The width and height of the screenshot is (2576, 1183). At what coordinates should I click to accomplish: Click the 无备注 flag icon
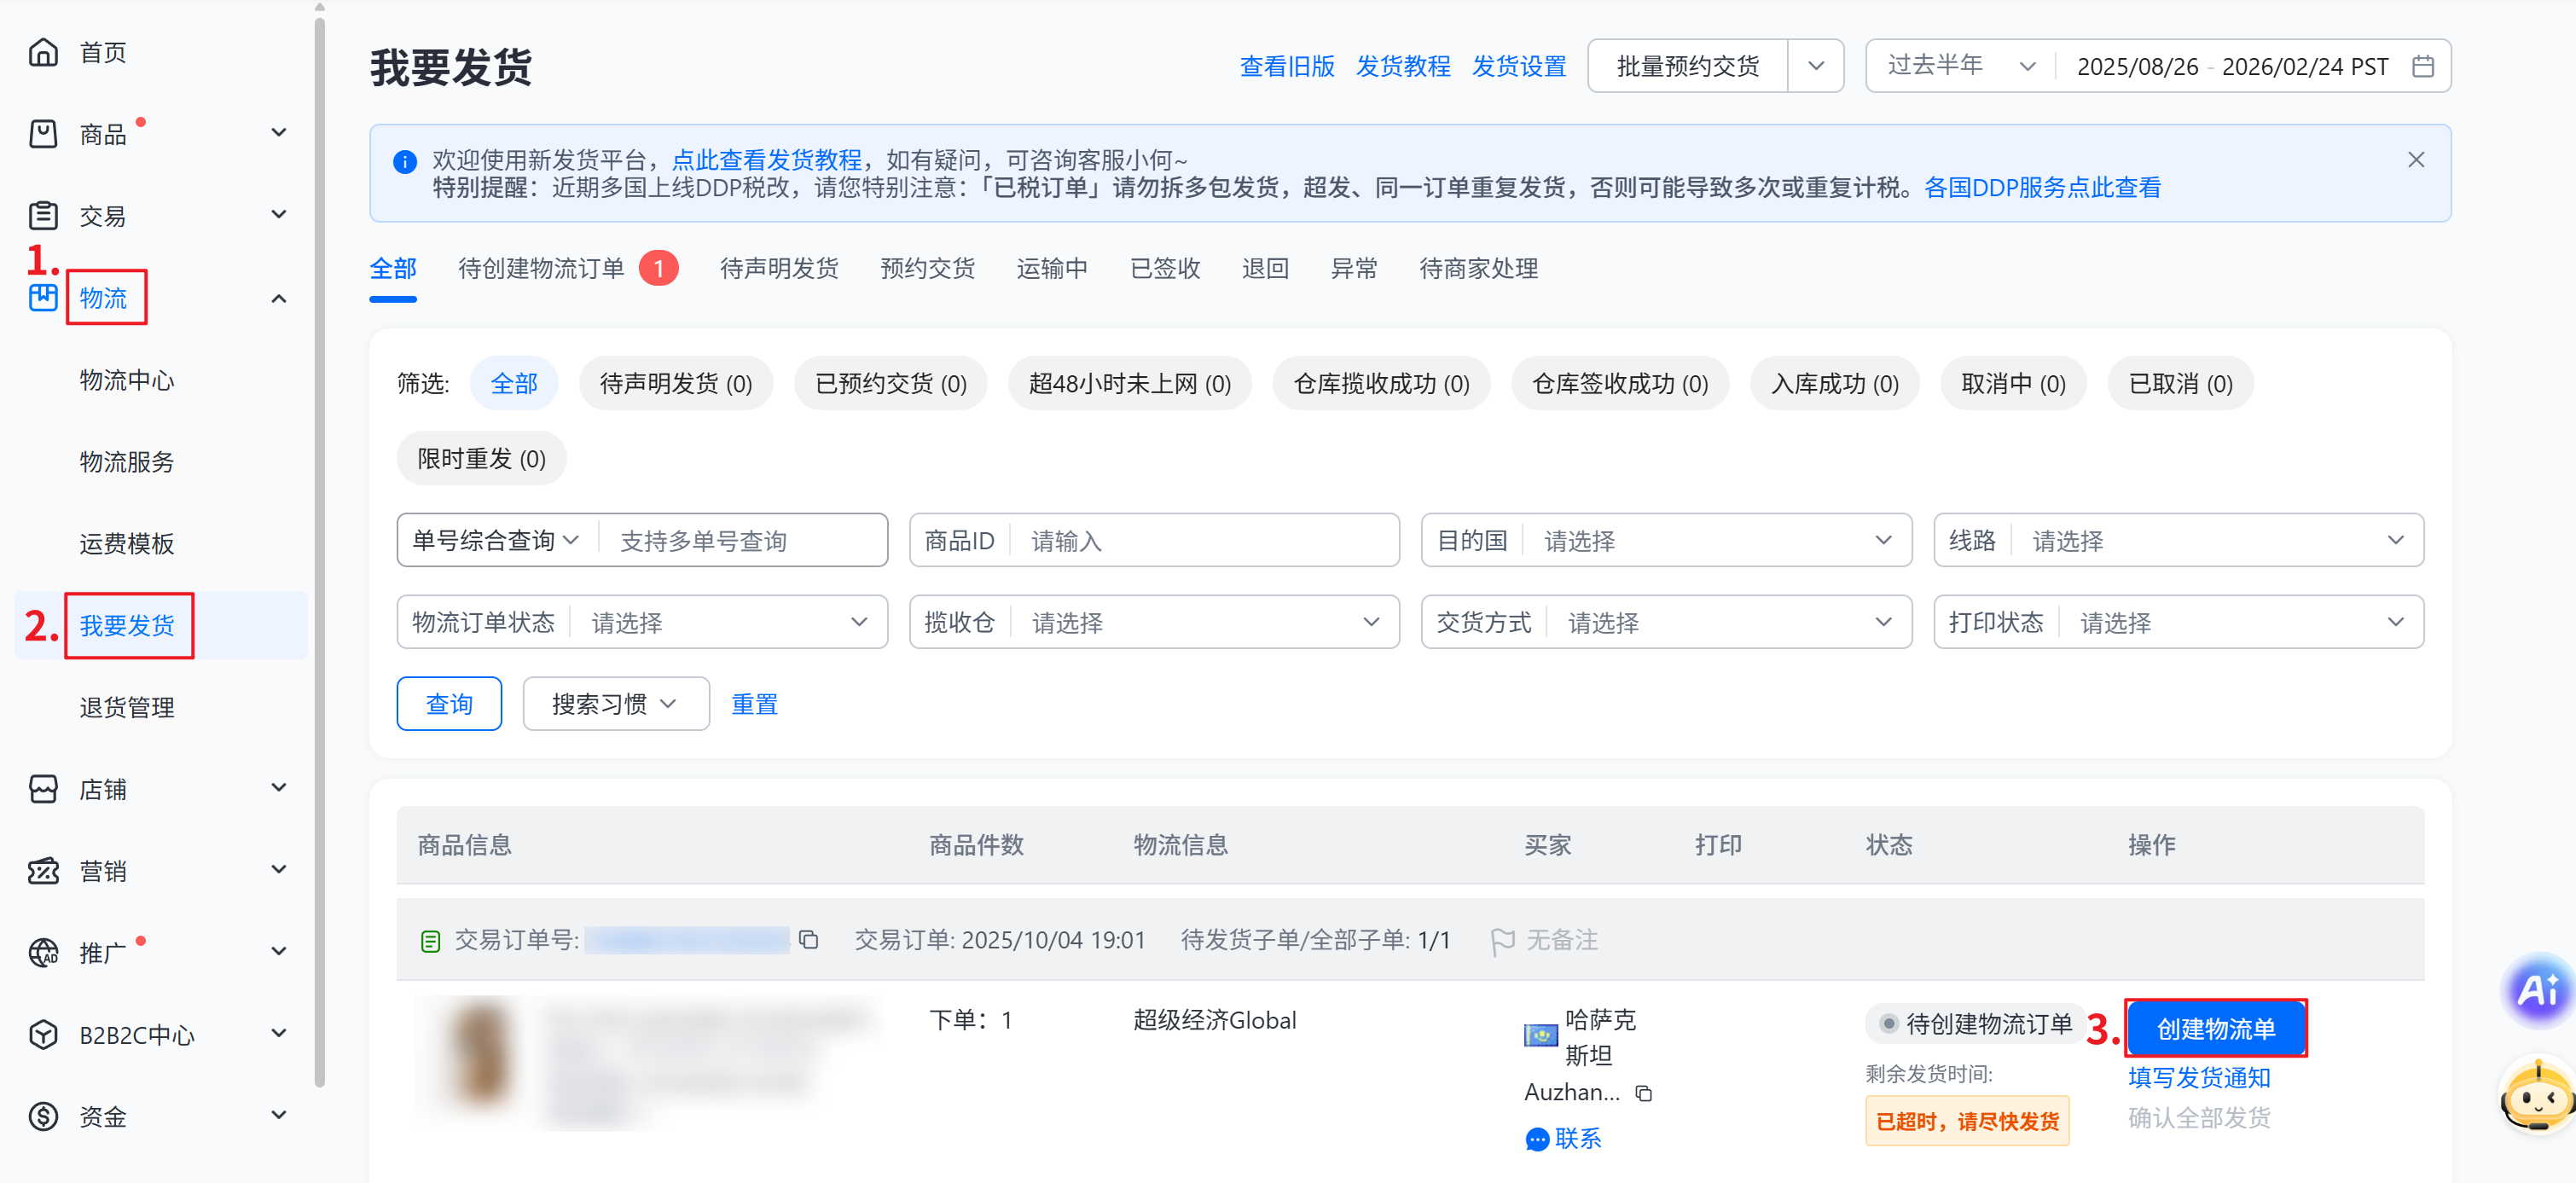pos(1501,941)
